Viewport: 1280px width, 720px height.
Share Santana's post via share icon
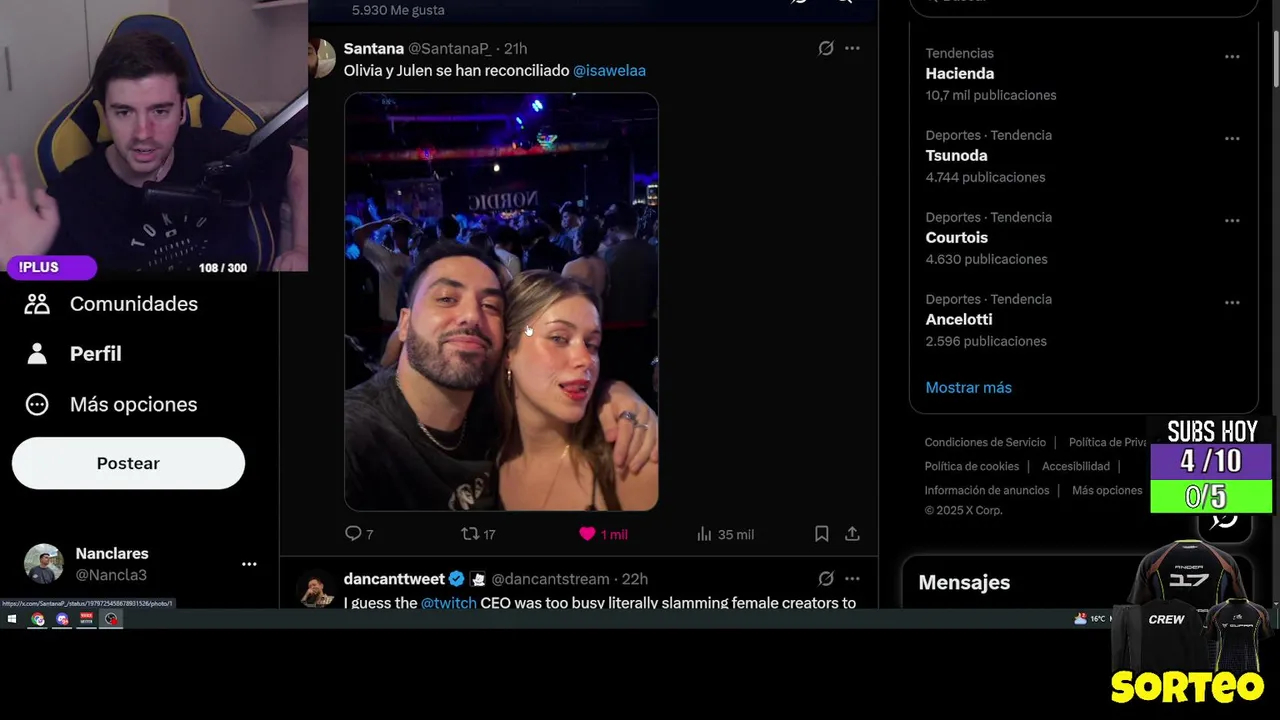pyautogui.click(x=852, y=534)
